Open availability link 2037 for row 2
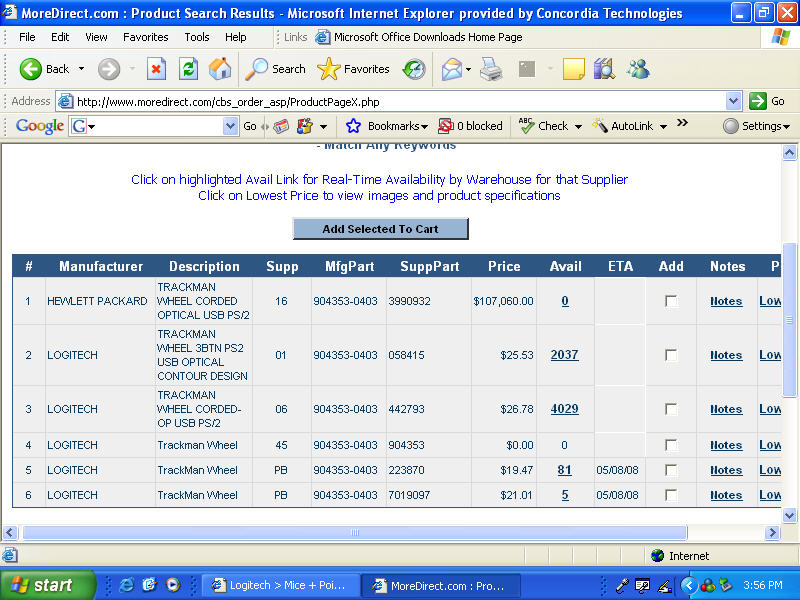This screenshot has height=600, width=800. pos(564,355)
